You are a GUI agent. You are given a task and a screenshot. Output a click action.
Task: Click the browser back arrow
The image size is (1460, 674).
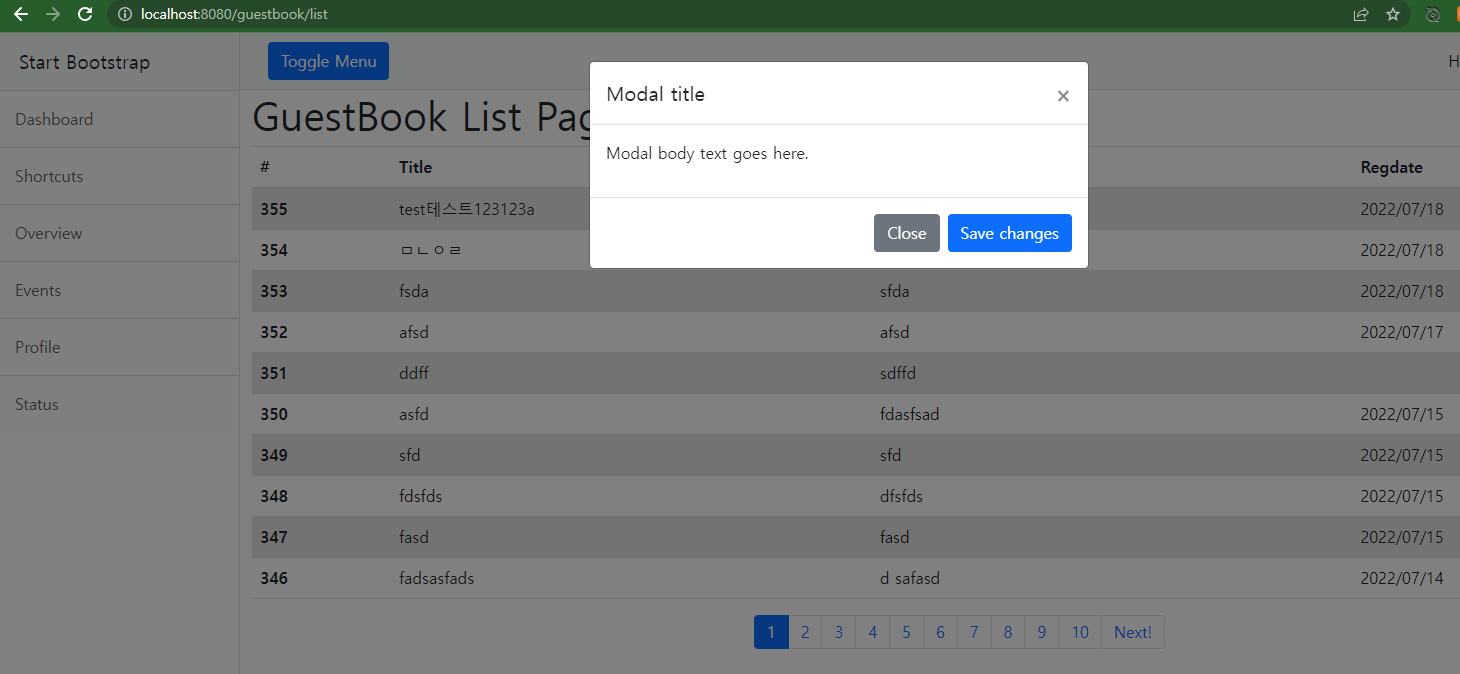coord(20,14)
